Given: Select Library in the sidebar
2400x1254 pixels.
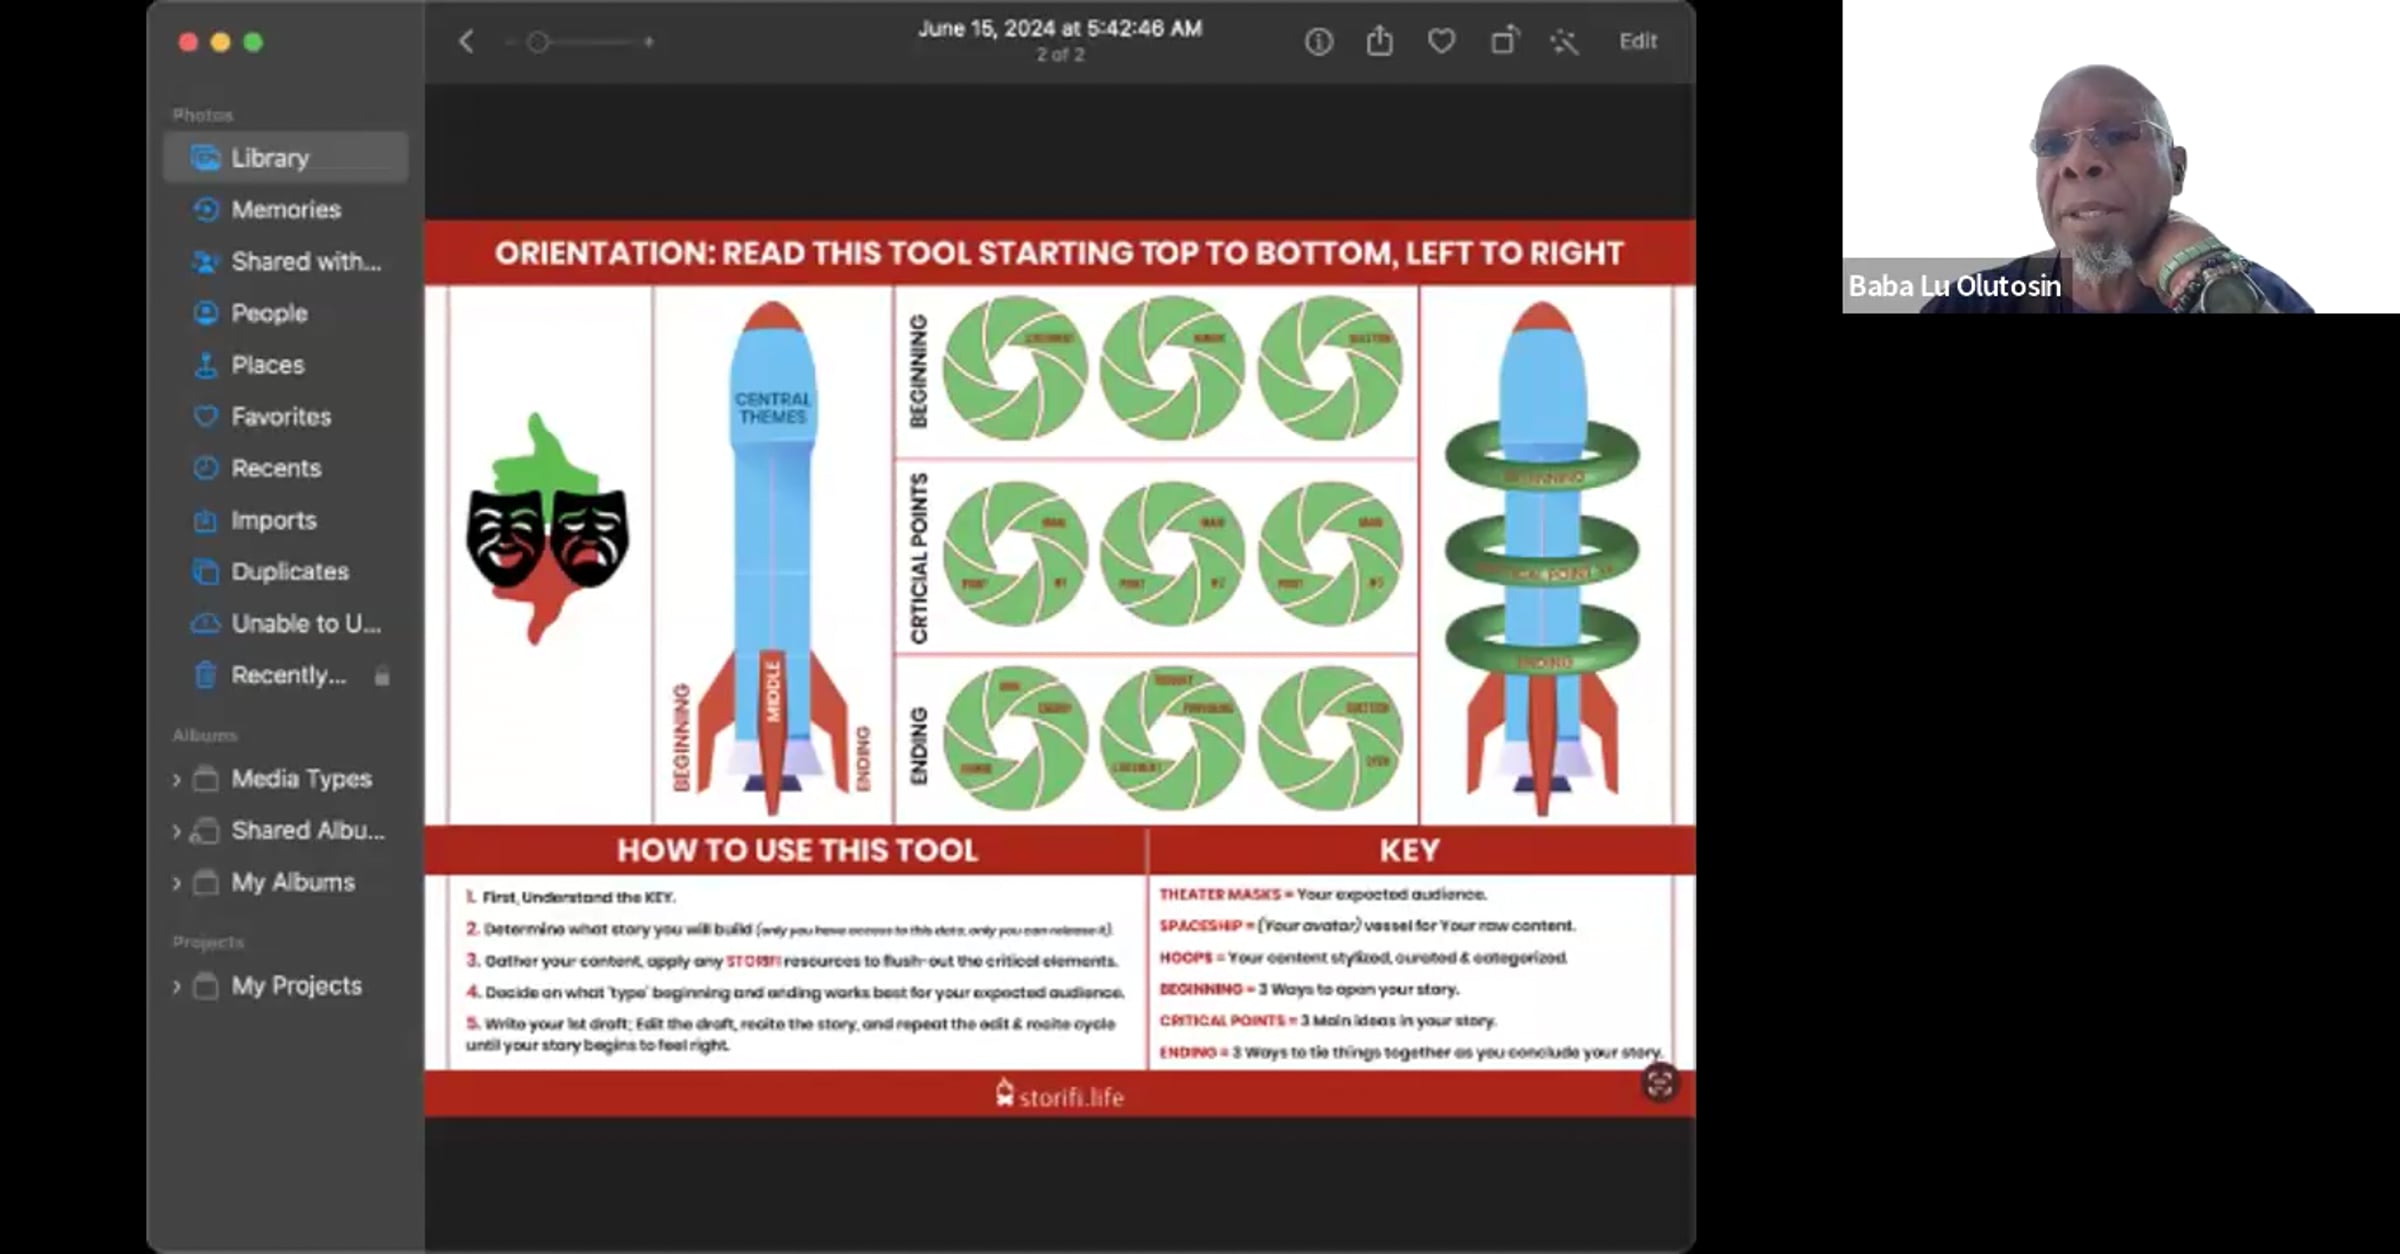Looking at the screenshot, I should (x=270, y=158).
